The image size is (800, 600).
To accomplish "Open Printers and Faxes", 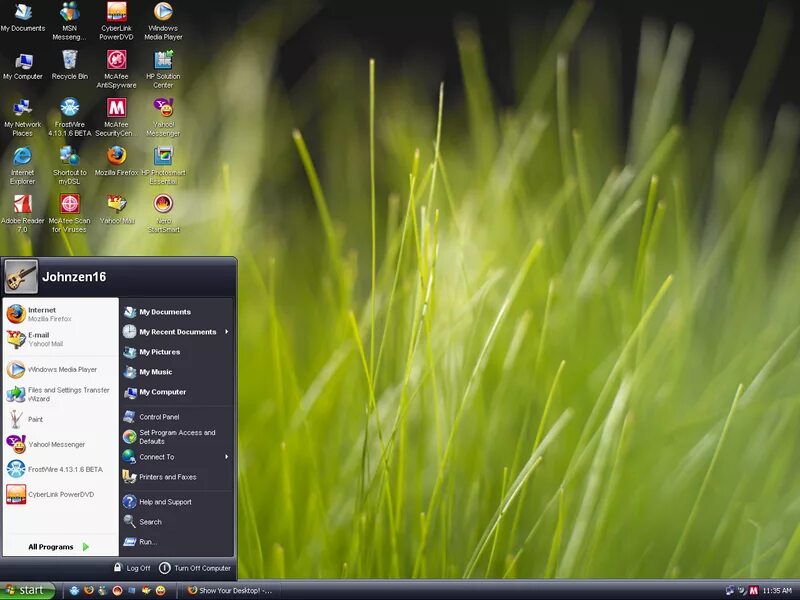I will pos(177,477).
